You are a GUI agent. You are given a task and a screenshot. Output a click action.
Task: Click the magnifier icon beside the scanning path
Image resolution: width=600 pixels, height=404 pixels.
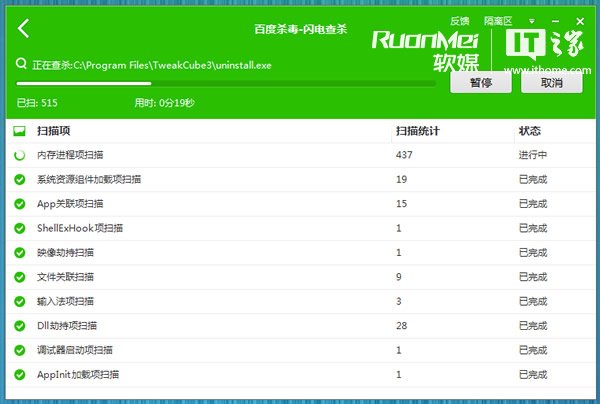pyautogui.click(x=21, y=62)
